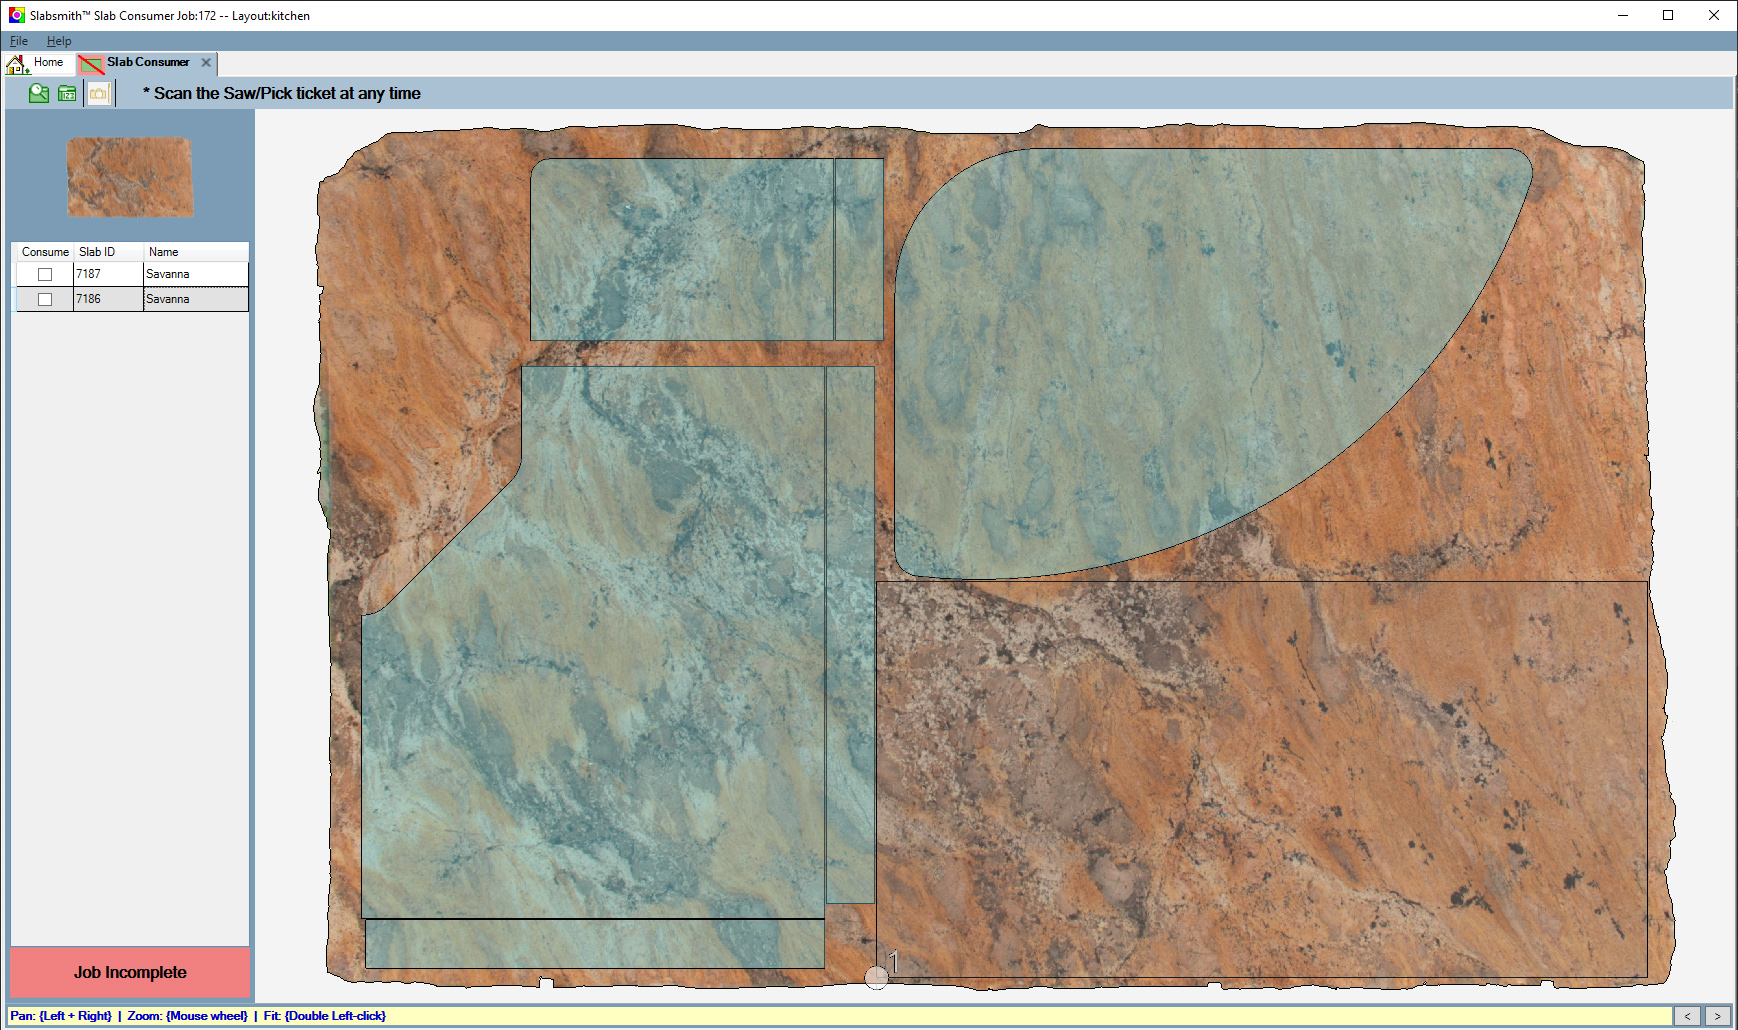Click the Fit: {Double Left-click} status hint
1738x1030 pixels.
coord(325,1016)
